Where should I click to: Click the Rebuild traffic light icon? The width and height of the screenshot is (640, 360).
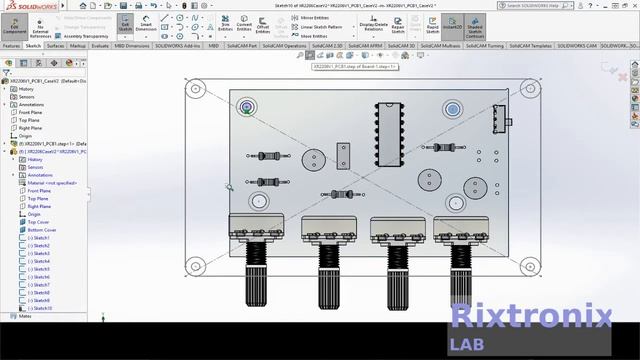(x=184, y=6)
